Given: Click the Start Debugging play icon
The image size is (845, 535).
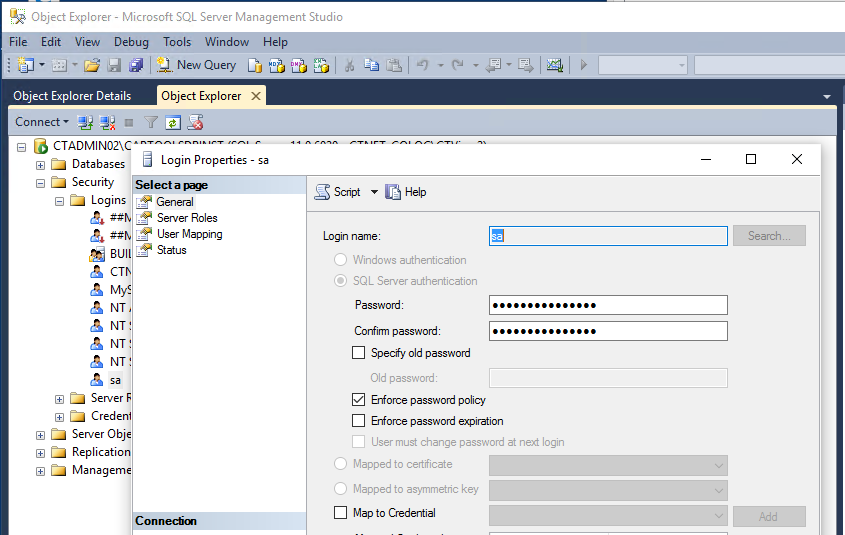Looking at the screenshot, I should pyautogui.click(x=584, y=65).
